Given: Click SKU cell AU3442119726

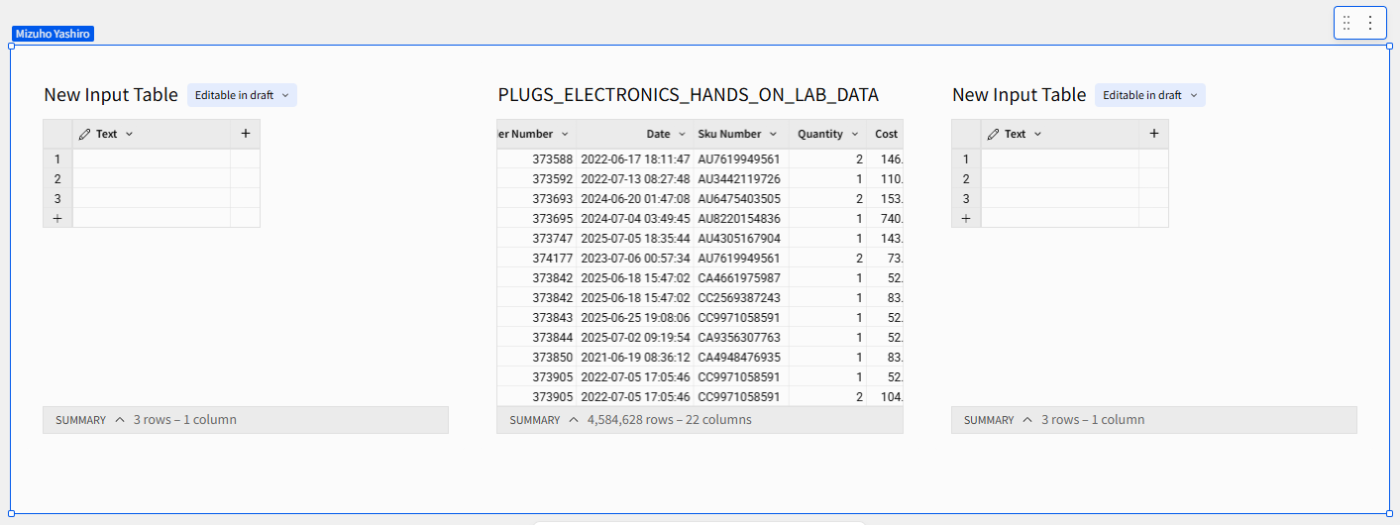Looking at the screenshot, I should click(x=739, y=179).
